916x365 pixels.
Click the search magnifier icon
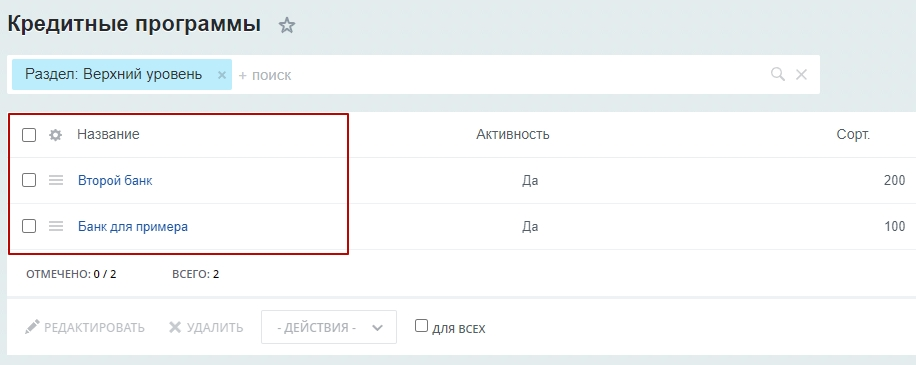(x=778, y=74)
